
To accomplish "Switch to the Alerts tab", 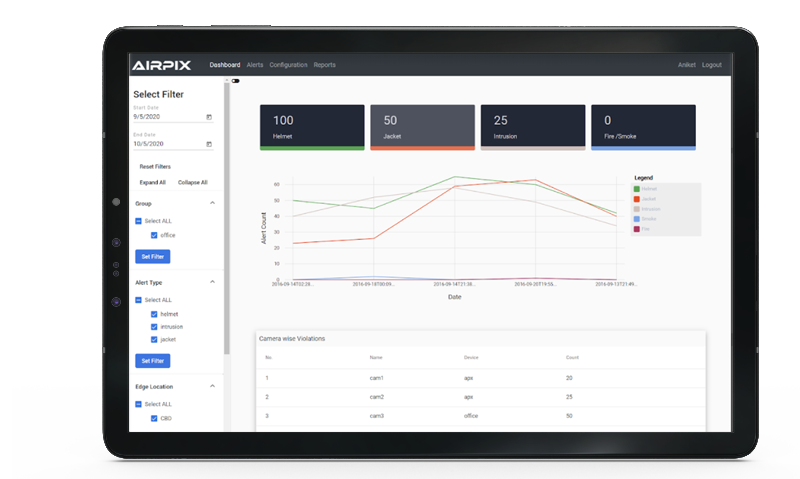I will (x=255, y=65).
